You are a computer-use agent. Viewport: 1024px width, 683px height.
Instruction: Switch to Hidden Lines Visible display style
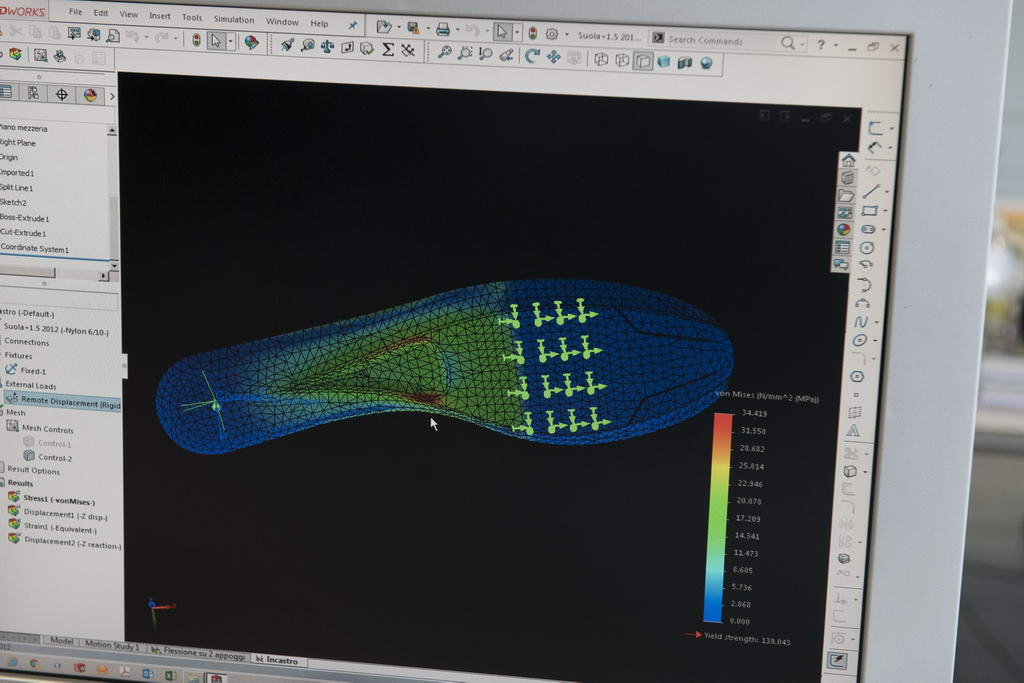tap(622, 60)
